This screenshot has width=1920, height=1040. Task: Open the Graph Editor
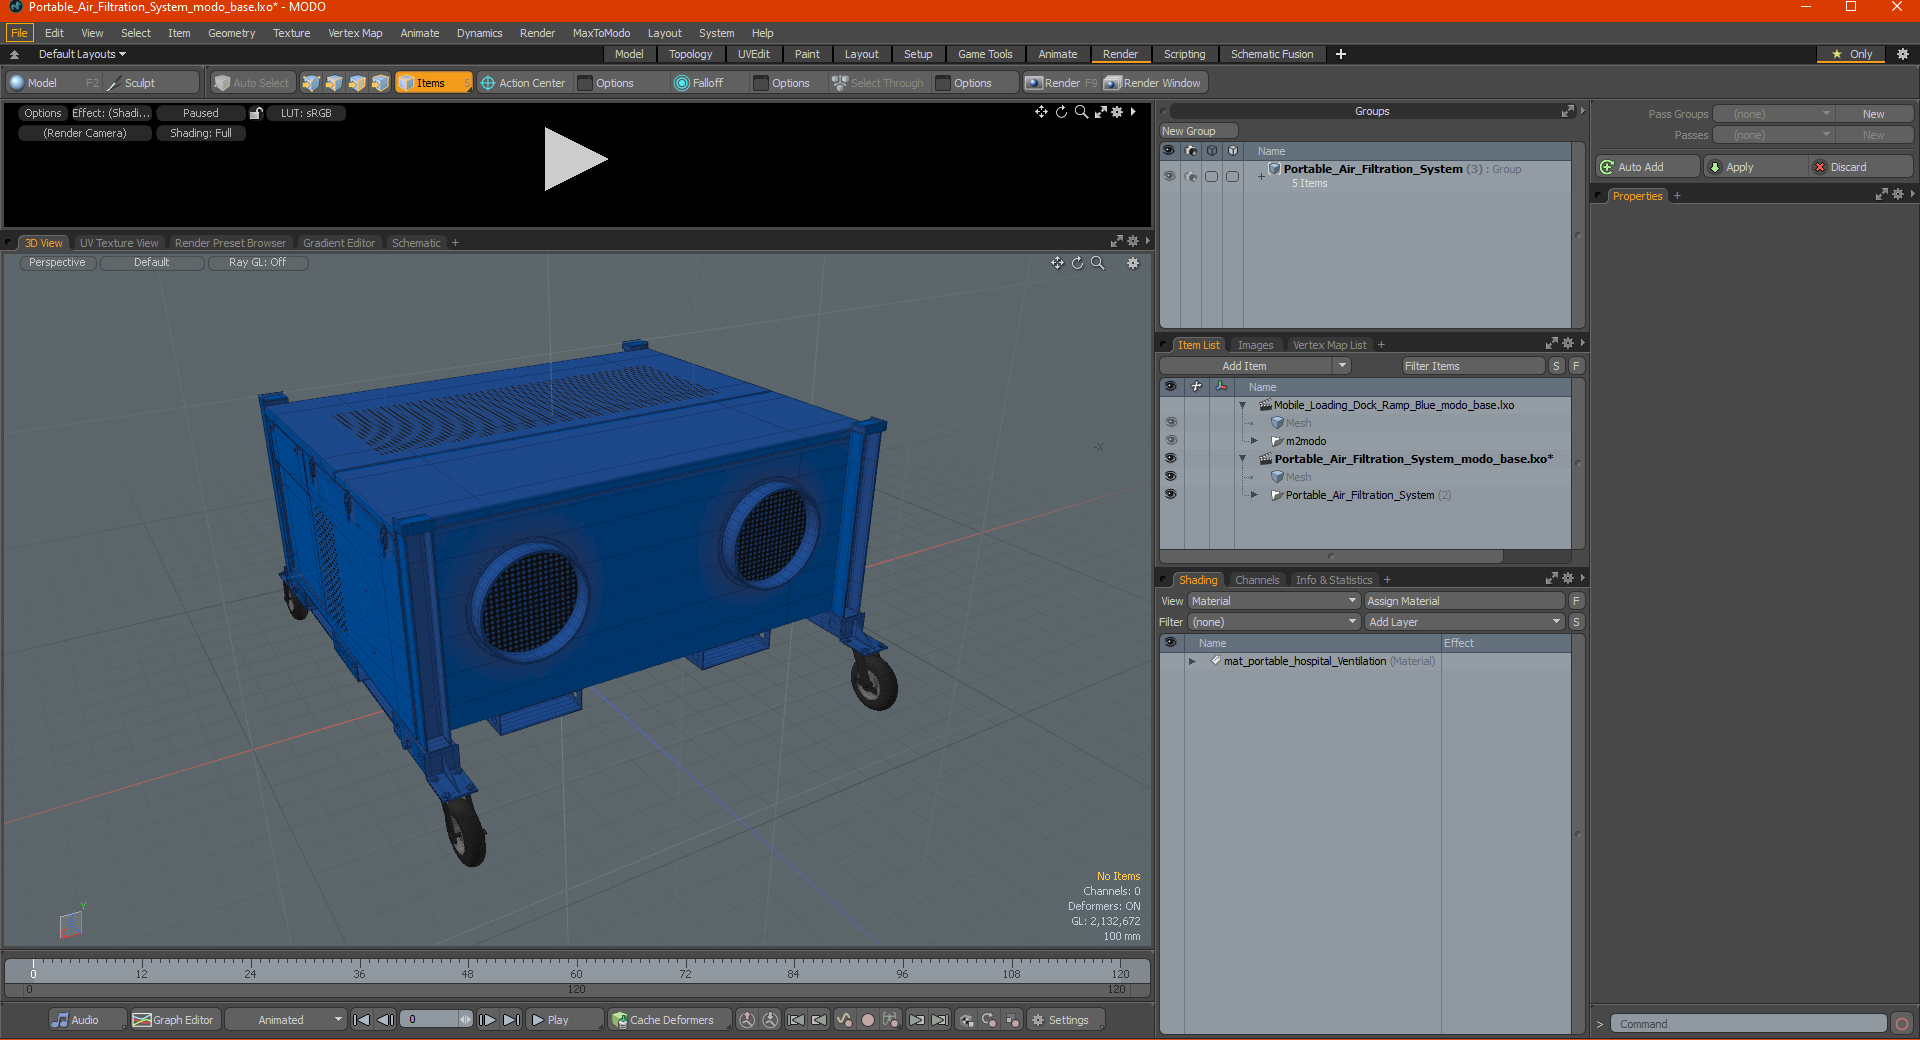pyautogui.click(x=174, y=1020)
